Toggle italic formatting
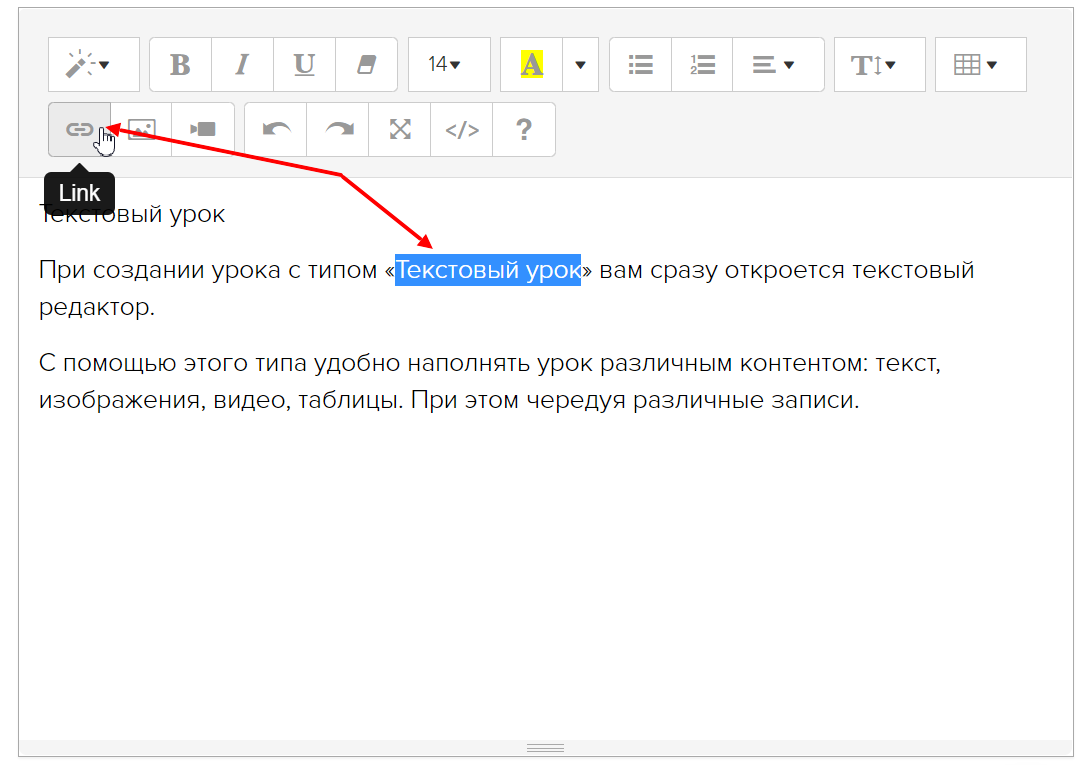 tap(242, 65)
